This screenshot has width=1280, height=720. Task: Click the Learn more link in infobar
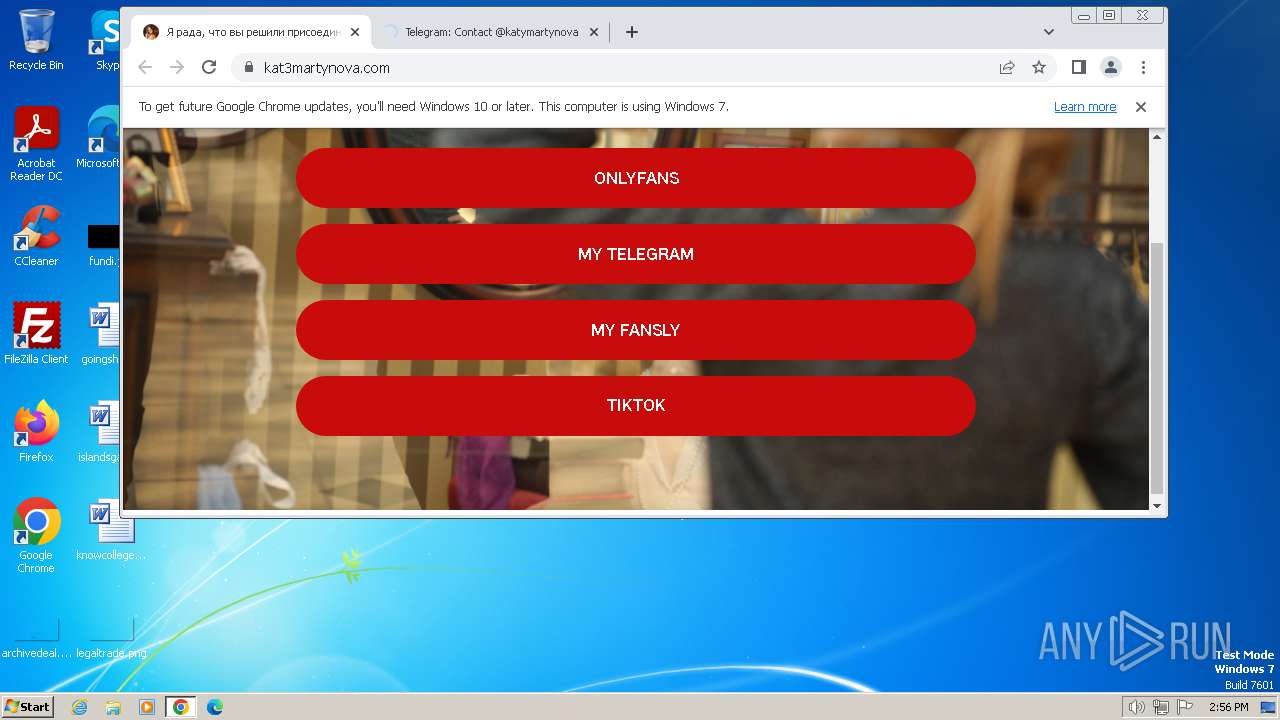(1085, 107)
